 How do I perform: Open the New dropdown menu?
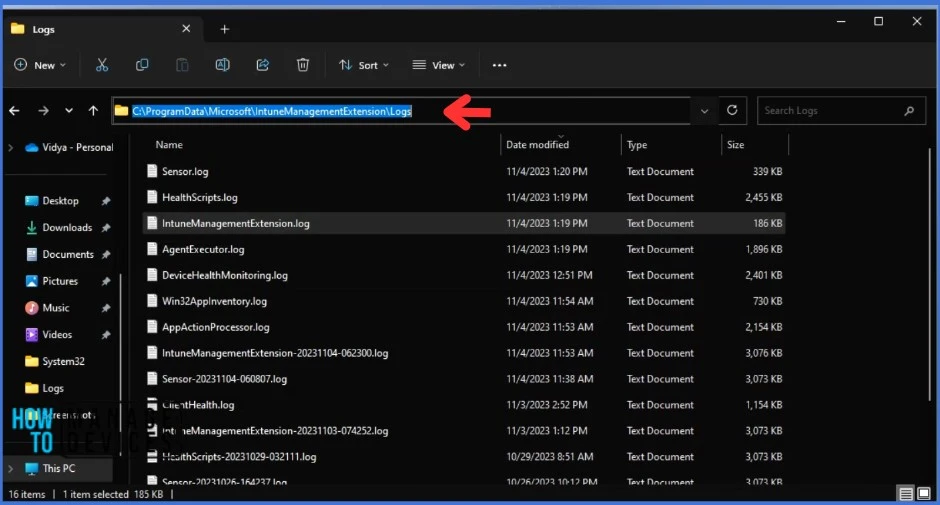(40, 65)
